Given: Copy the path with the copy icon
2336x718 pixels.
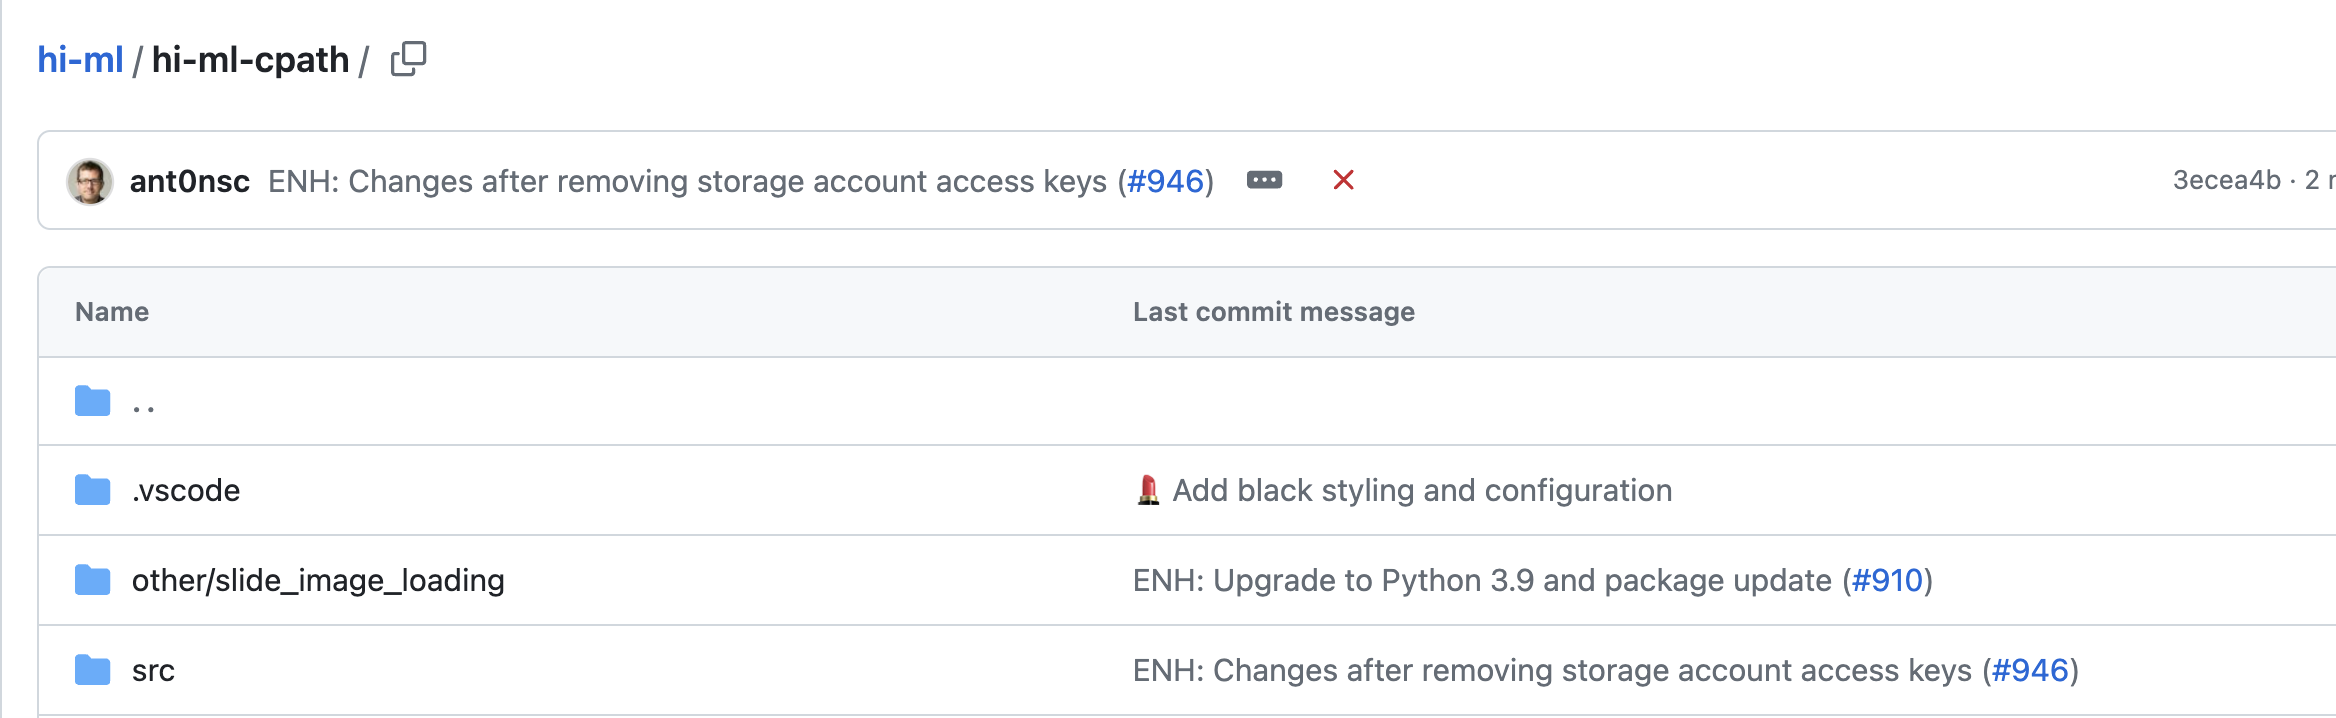Looking at the screenshot, I should (408, 59).
